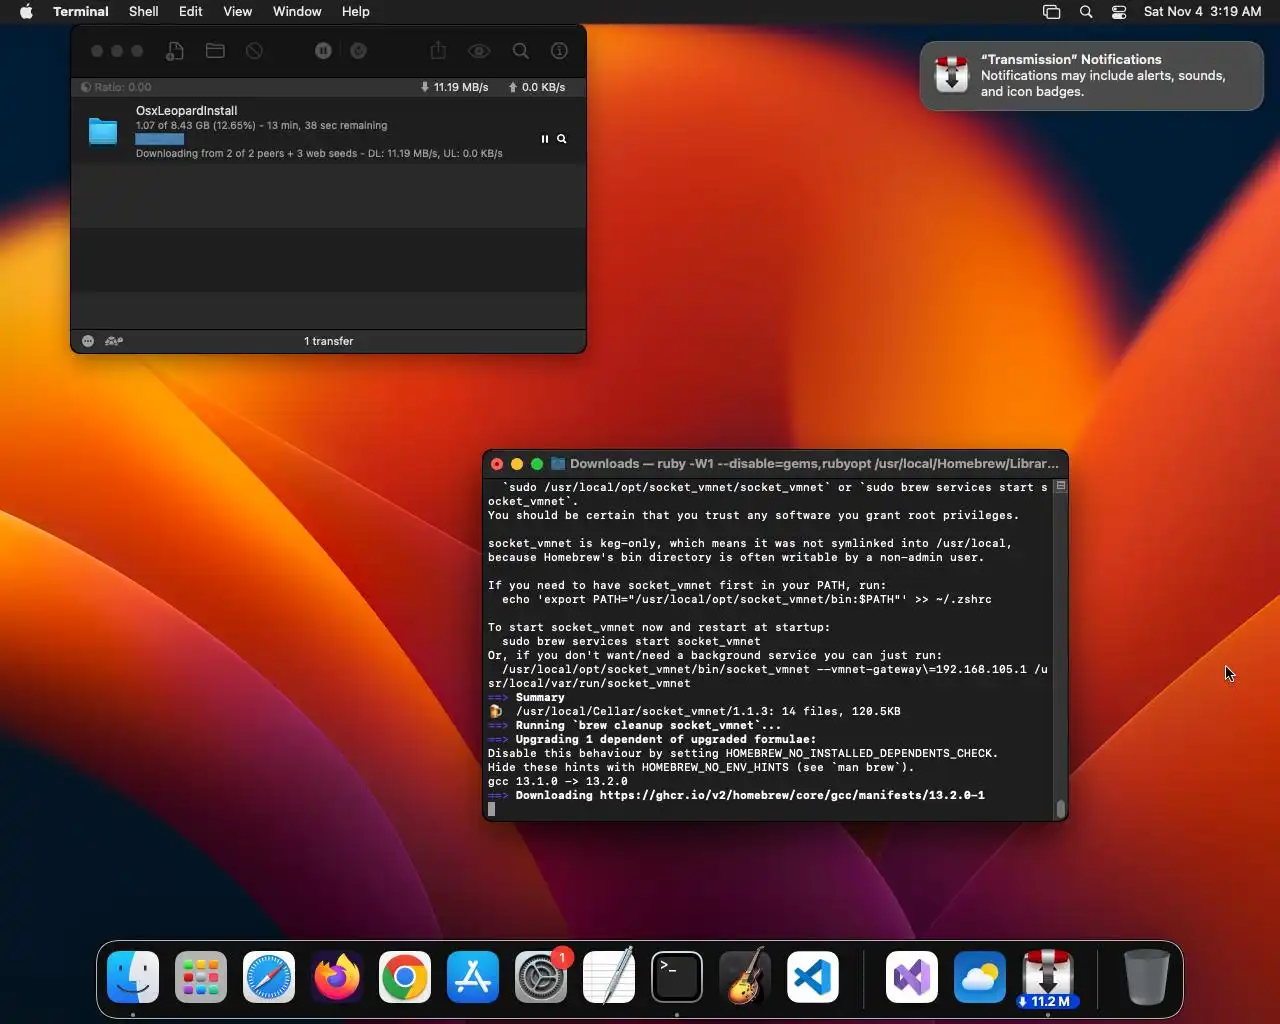Open Control Center in the menu bar
This screenshot has width=1280, height=1024.
pyautogui.click(x=1119, y=11)
